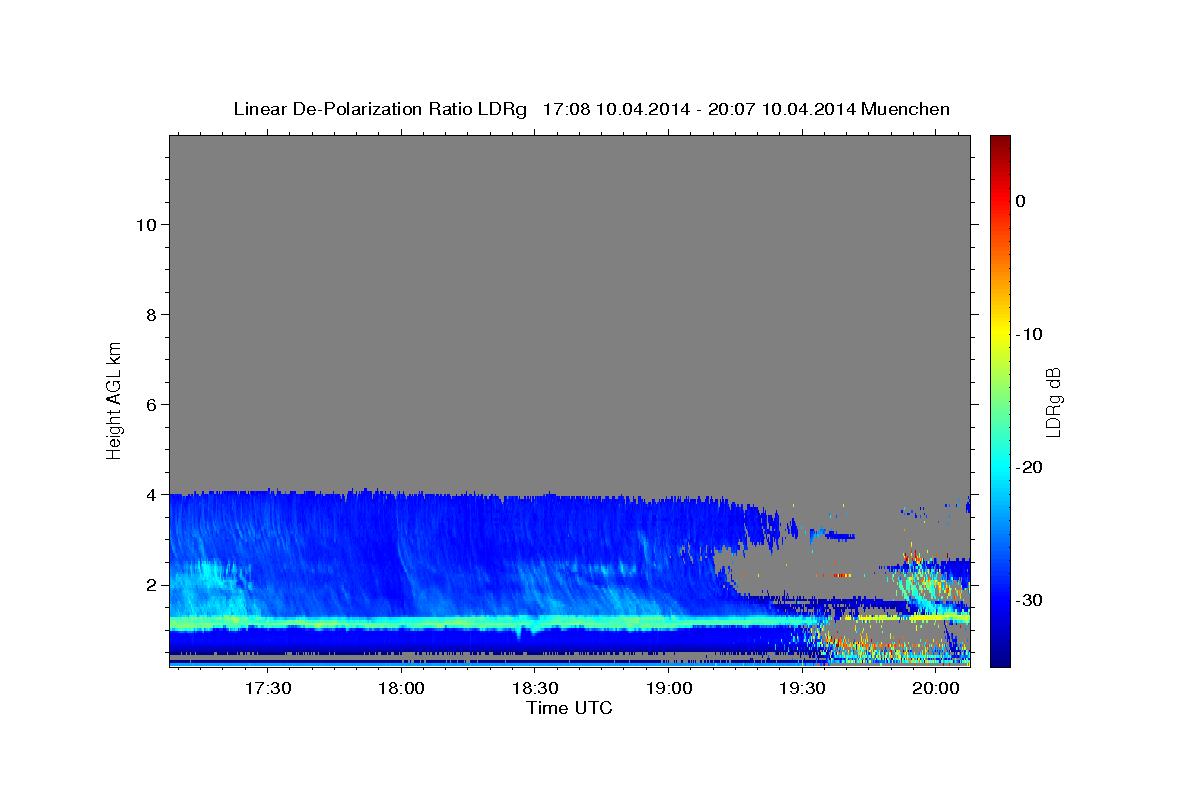
Task: Click the bright melting-layer band near 18:00
Action: (402, 622)
